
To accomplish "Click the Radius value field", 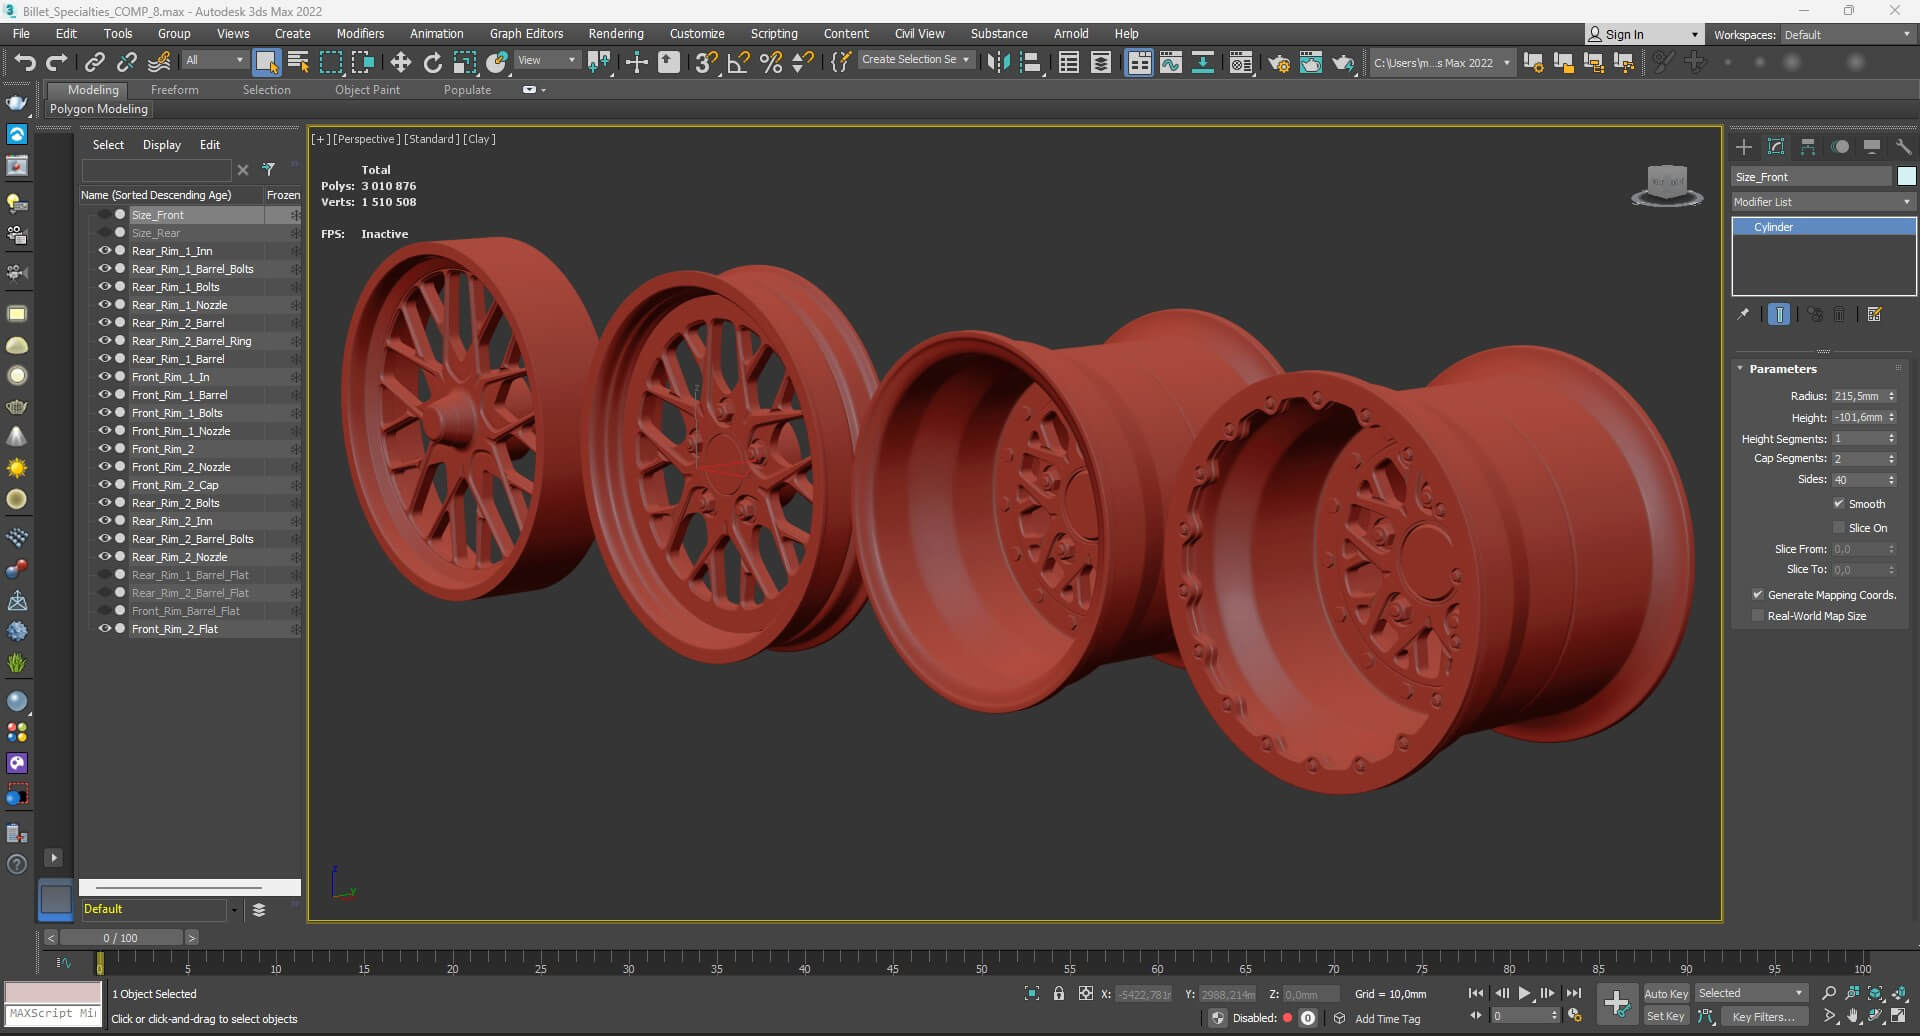I will click(1858, 396).
